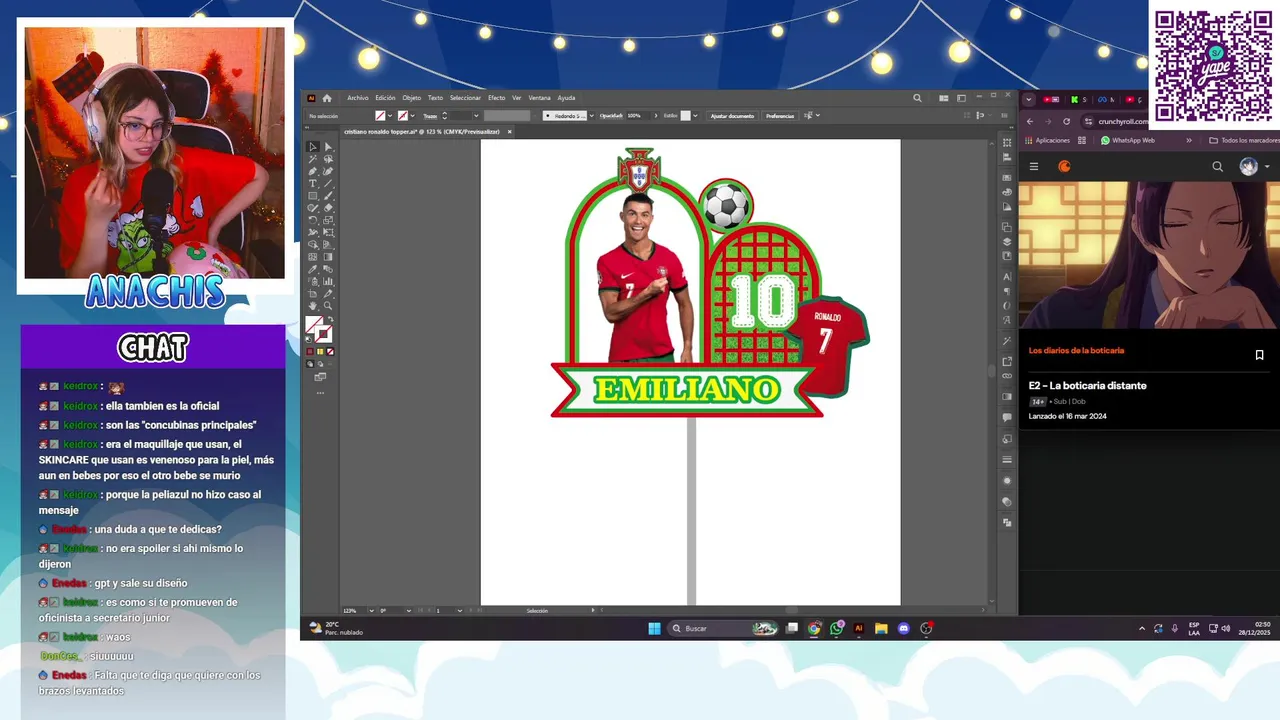Screen dimensions: 1280x720
Task: Open WhatsApp Web bookmark in browser
Action: click(1127, 140)
